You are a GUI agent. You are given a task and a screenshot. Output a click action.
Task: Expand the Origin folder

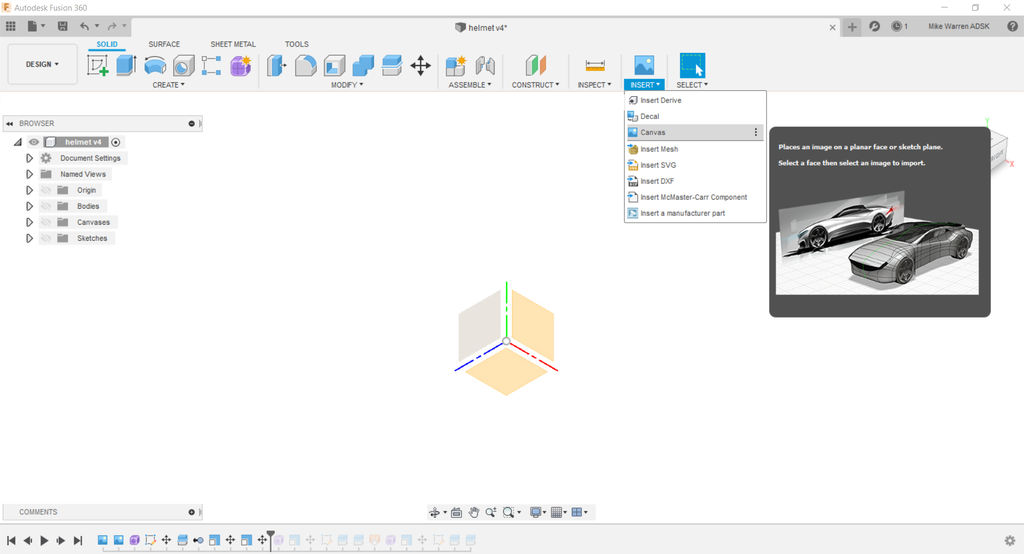(x=29, y=190)
